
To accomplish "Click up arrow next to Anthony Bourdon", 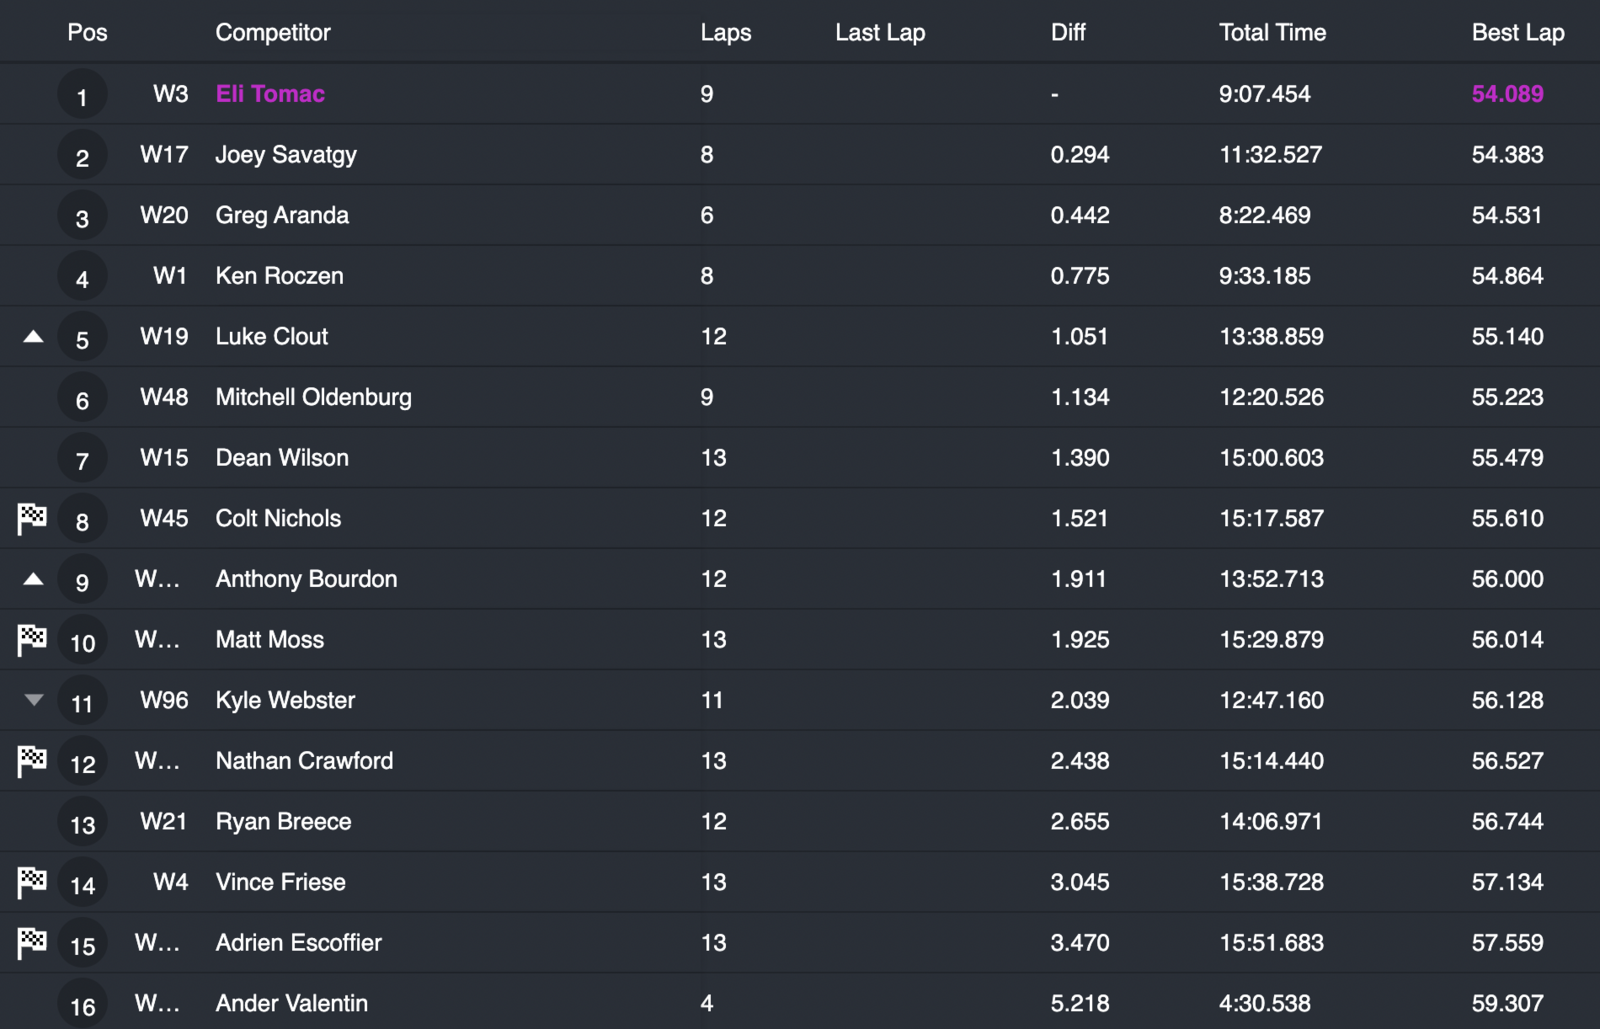I will [x=33, y=579].
